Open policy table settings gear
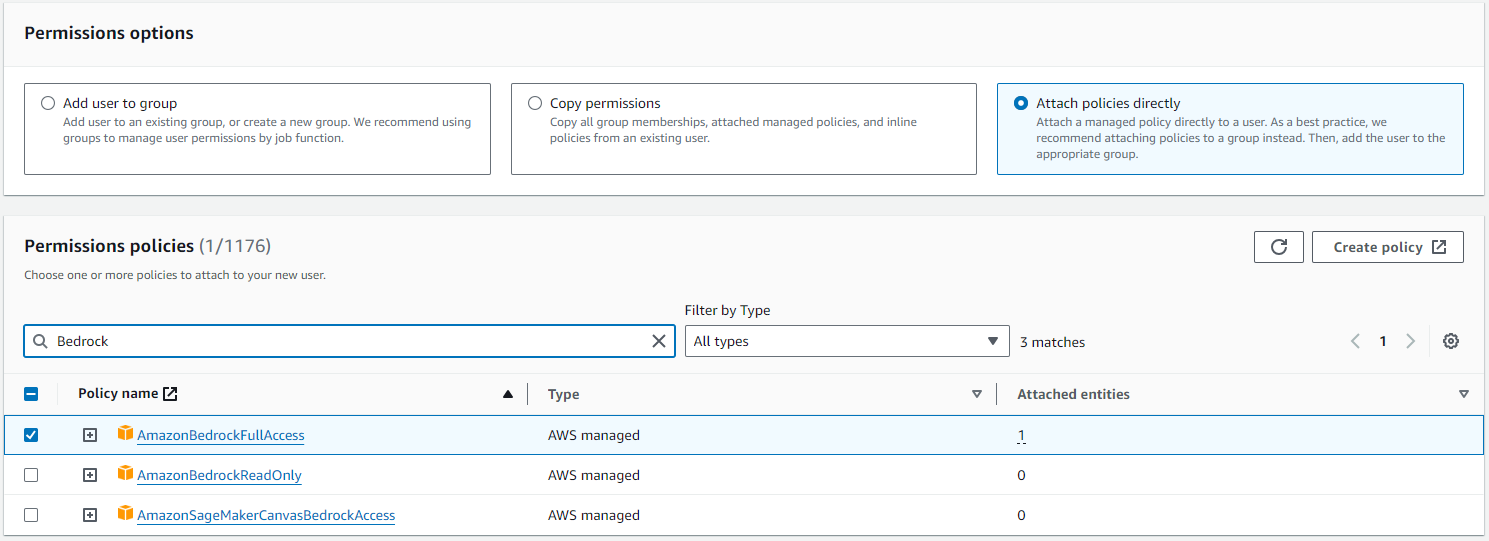 tap(1451, 341)
